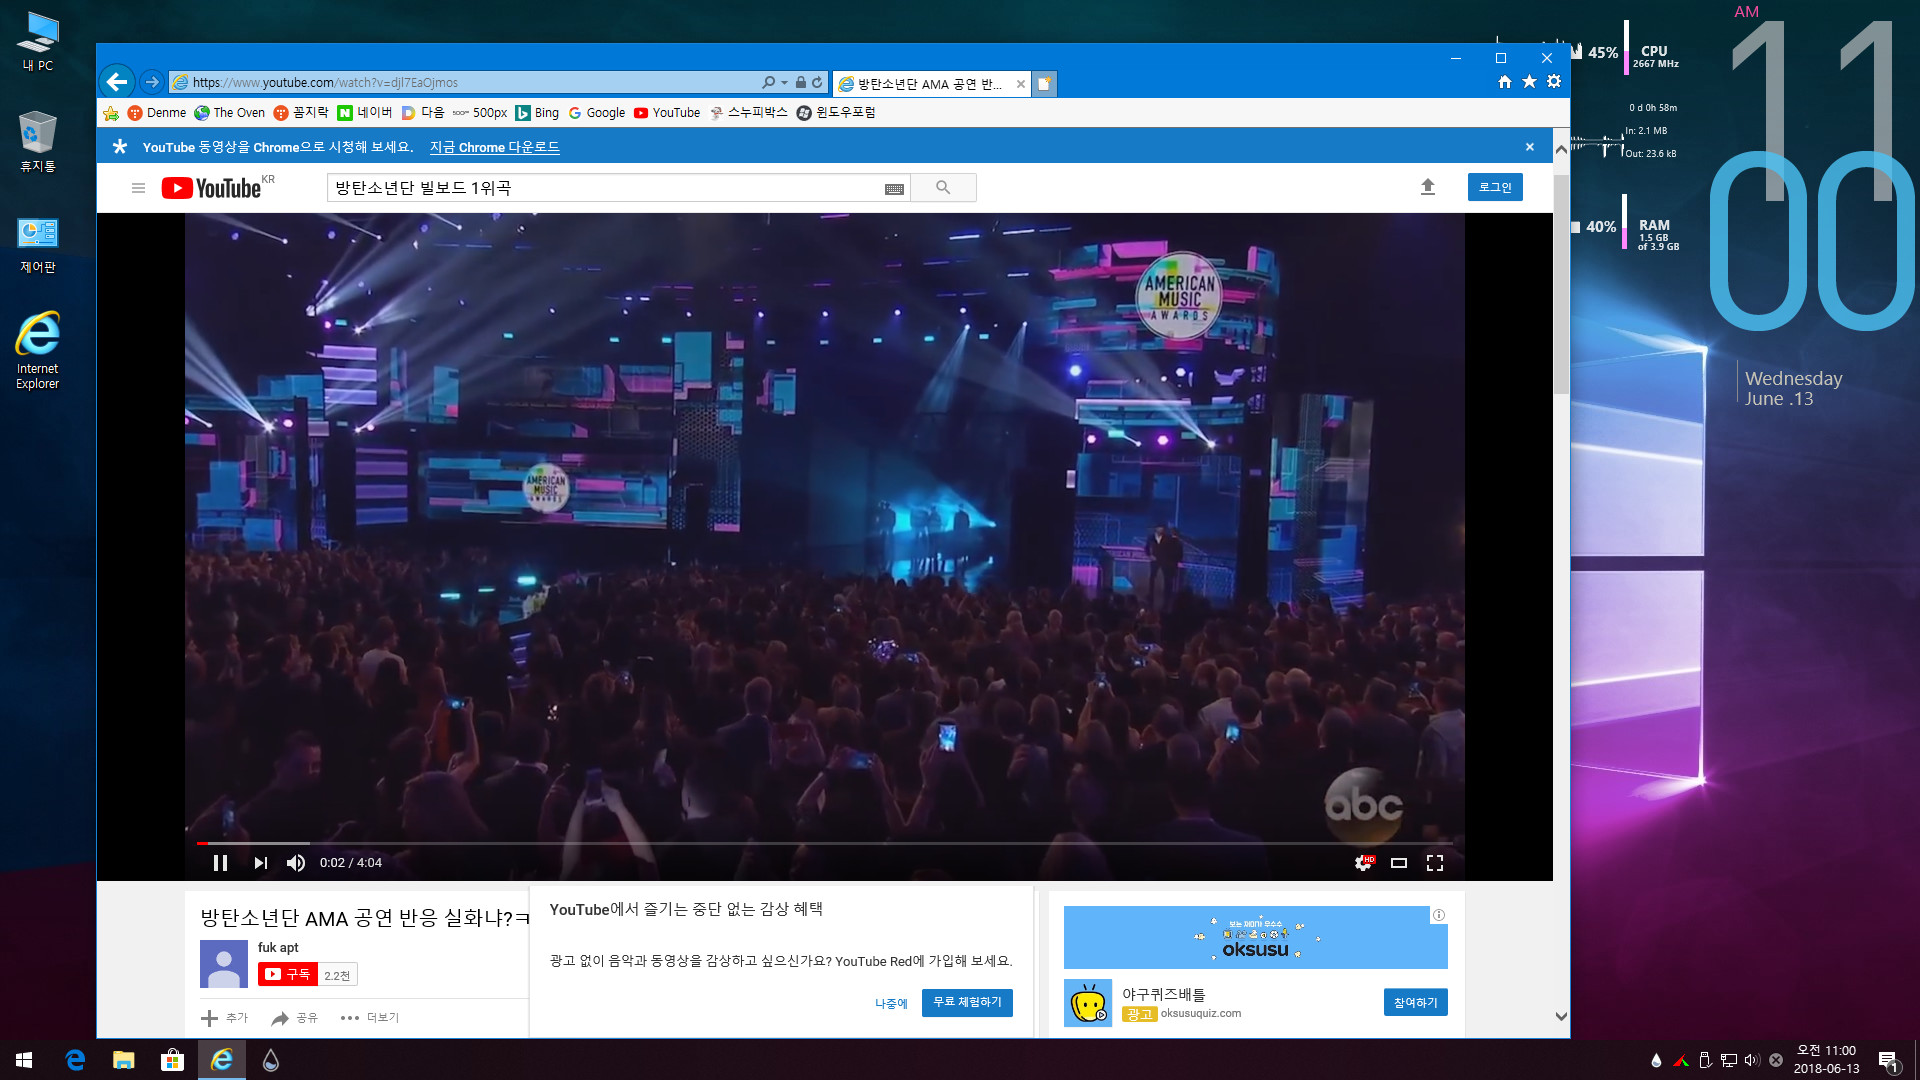This screenshot has width=1920, height=1080.
Task: Skip to the next video
Action: [260, 863]
